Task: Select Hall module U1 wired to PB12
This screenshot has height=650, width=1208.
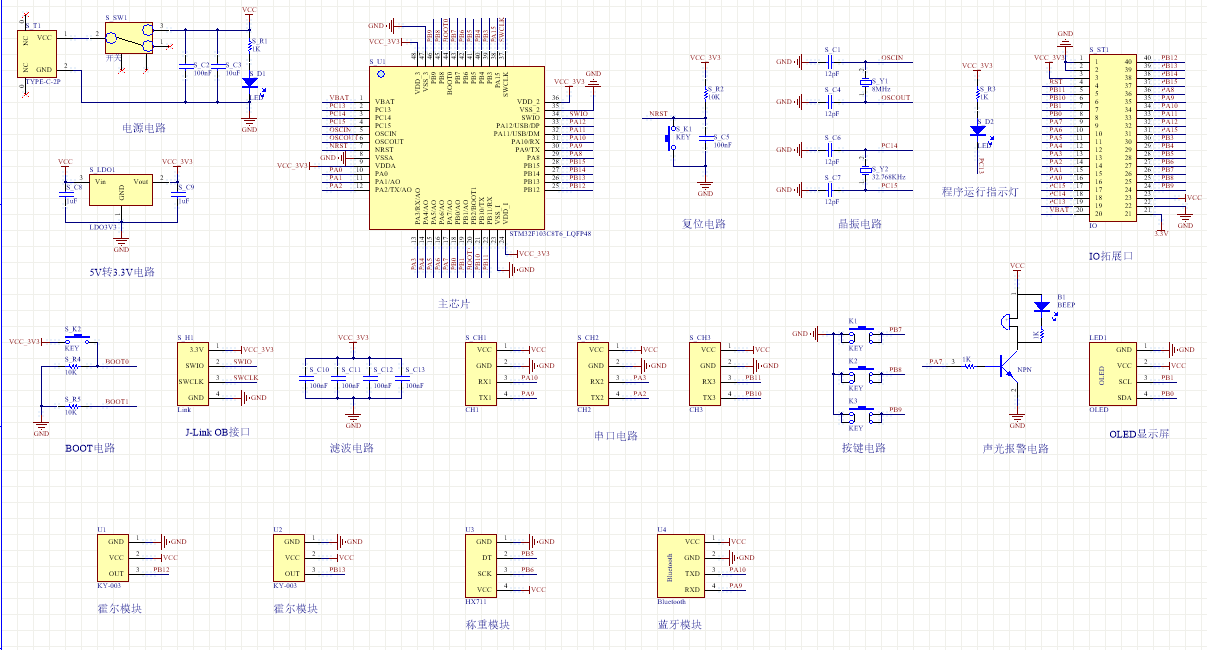Action: point(114,558)
